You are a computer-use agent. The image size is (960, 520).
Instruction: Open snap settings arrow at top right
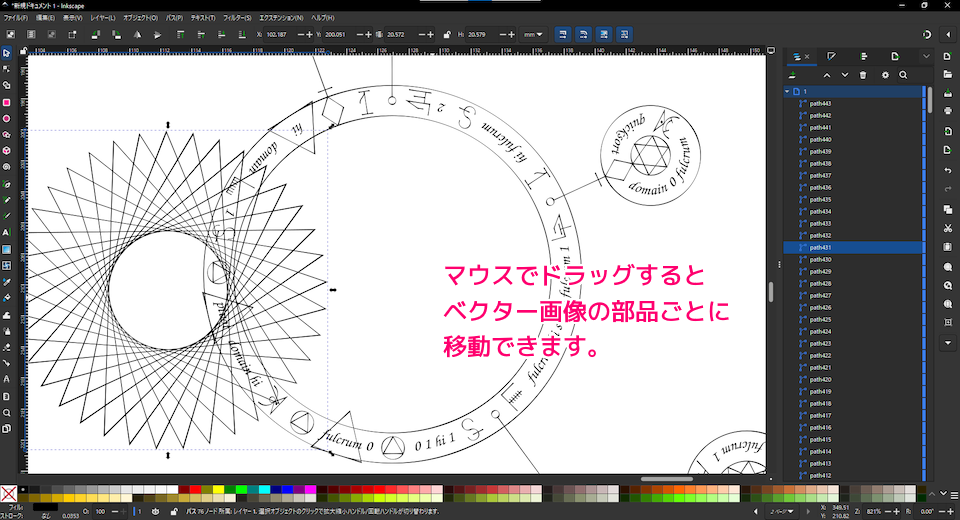948,35
